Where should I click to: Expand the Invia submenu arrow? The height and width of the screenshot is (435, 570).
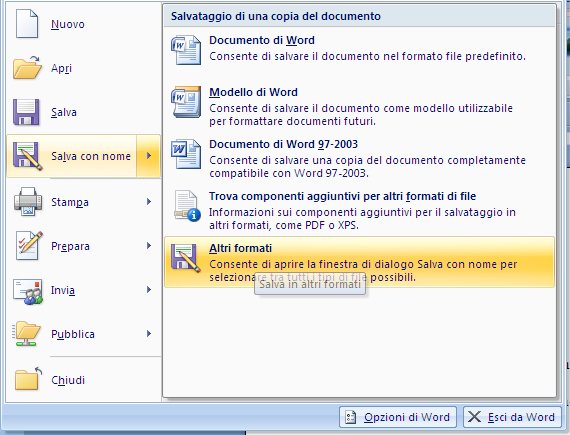tap(149, 290)
